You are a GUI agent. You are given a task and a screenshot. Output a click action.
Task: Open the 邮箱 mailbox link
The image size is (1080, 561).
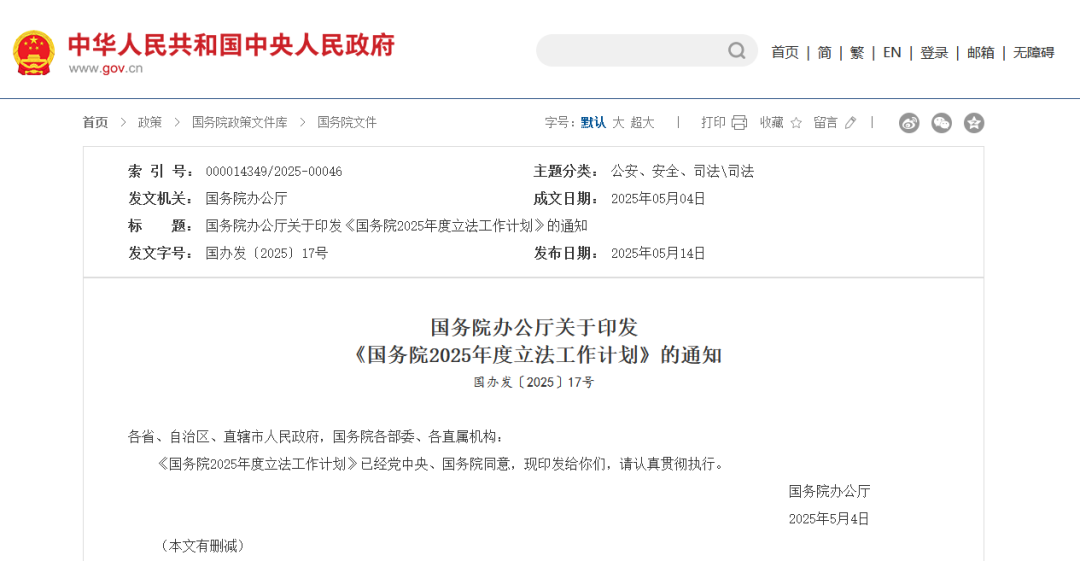981,52
